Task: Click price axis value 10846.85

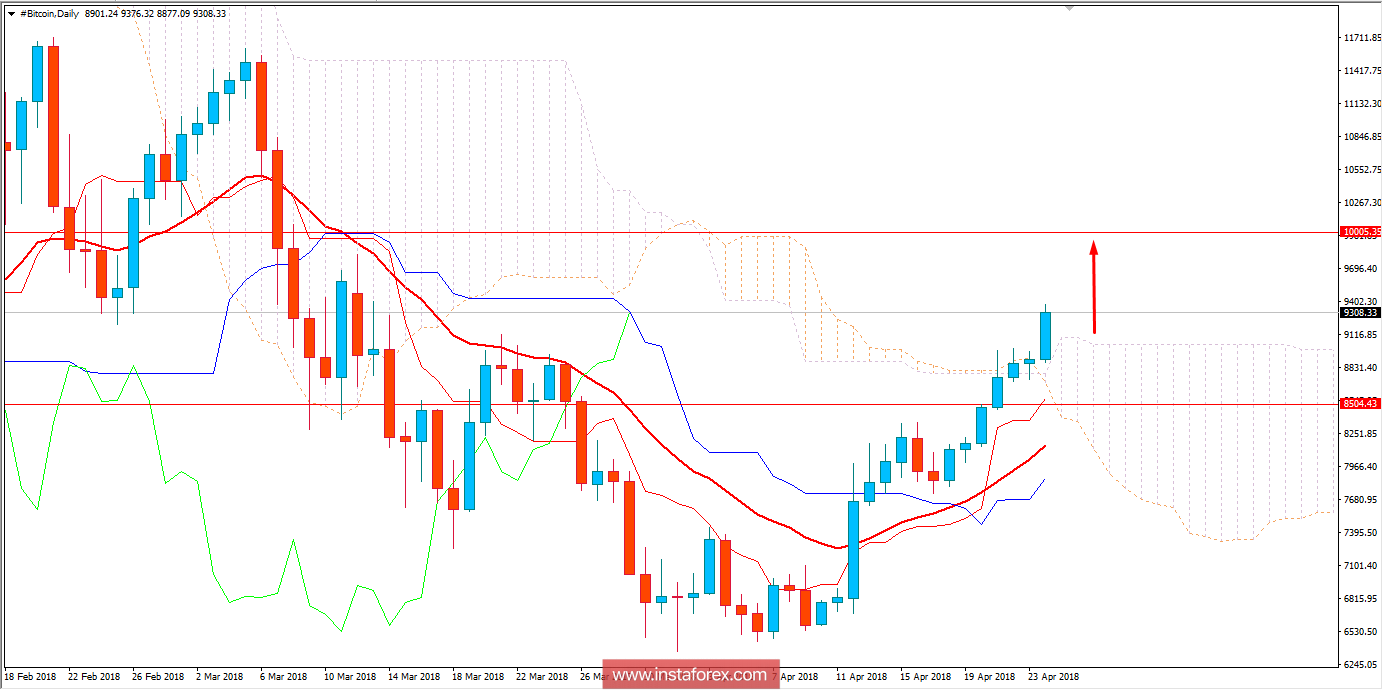Action: [1363, 137]
